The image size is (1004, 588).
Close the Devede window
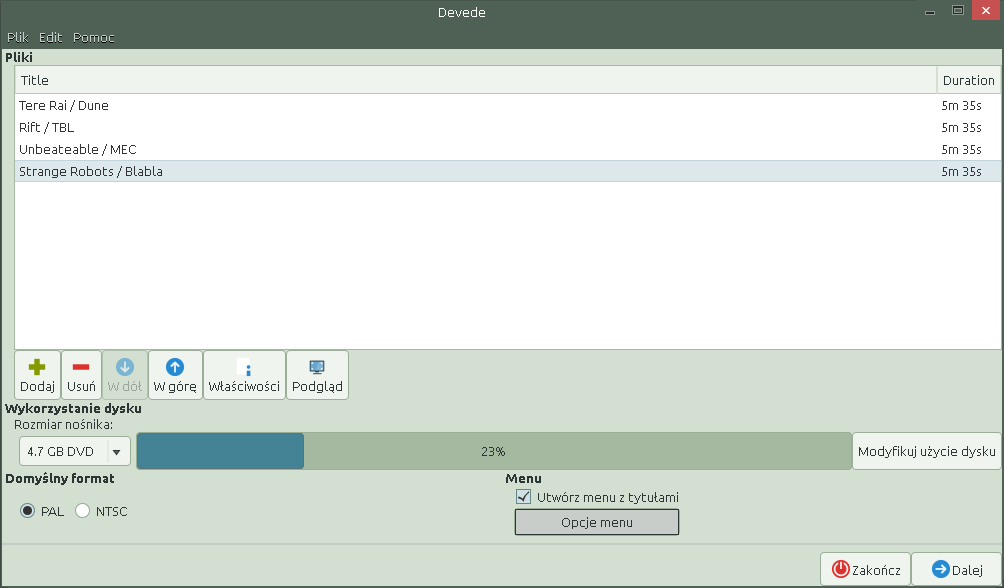(986, 10)
